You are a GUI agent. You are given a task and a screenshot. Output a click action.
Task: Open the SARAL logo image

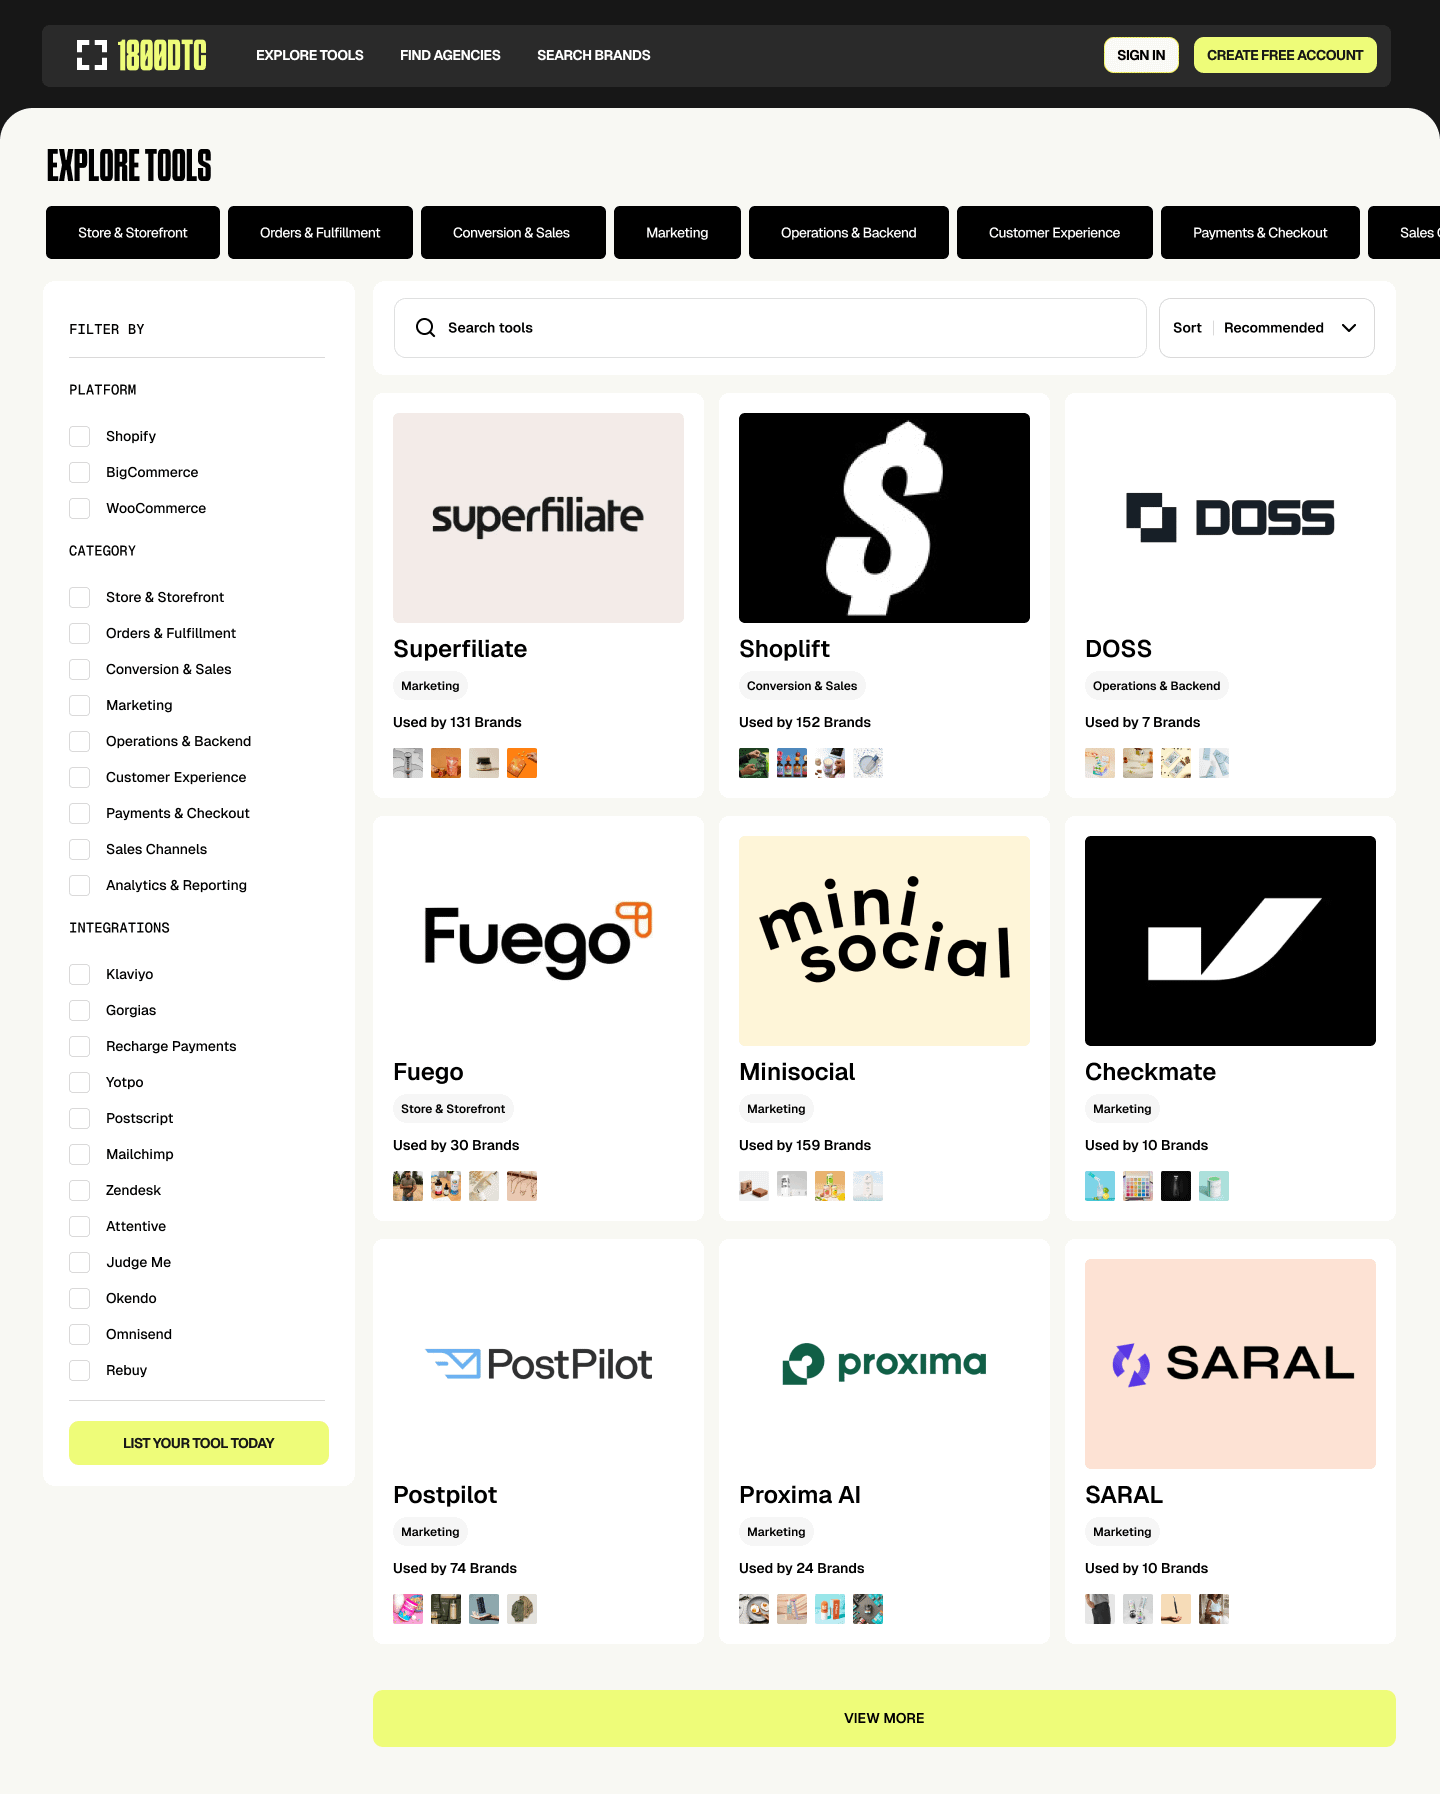click(x=1230, y=1364)
